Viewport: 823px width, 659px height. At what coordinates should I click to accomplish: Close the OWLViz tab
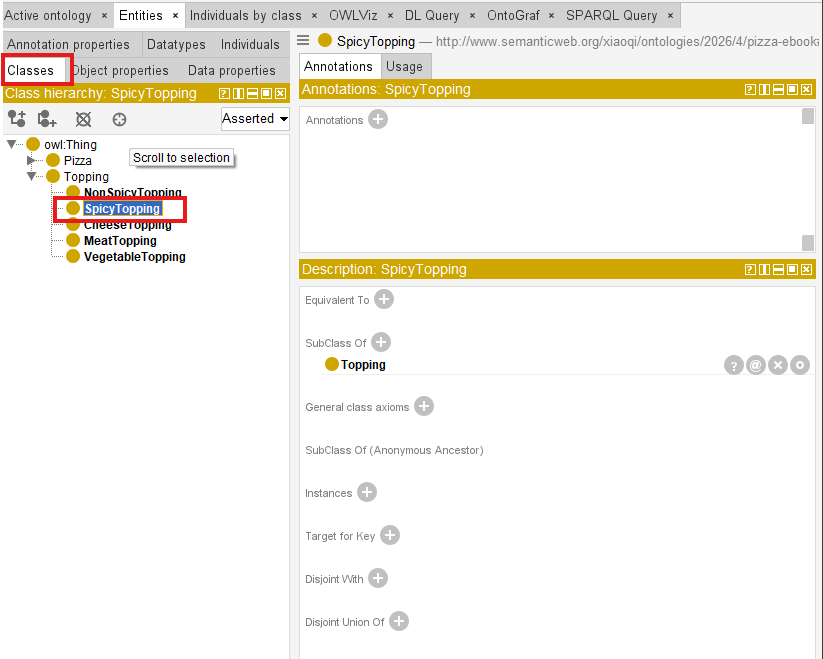point(391,16)
